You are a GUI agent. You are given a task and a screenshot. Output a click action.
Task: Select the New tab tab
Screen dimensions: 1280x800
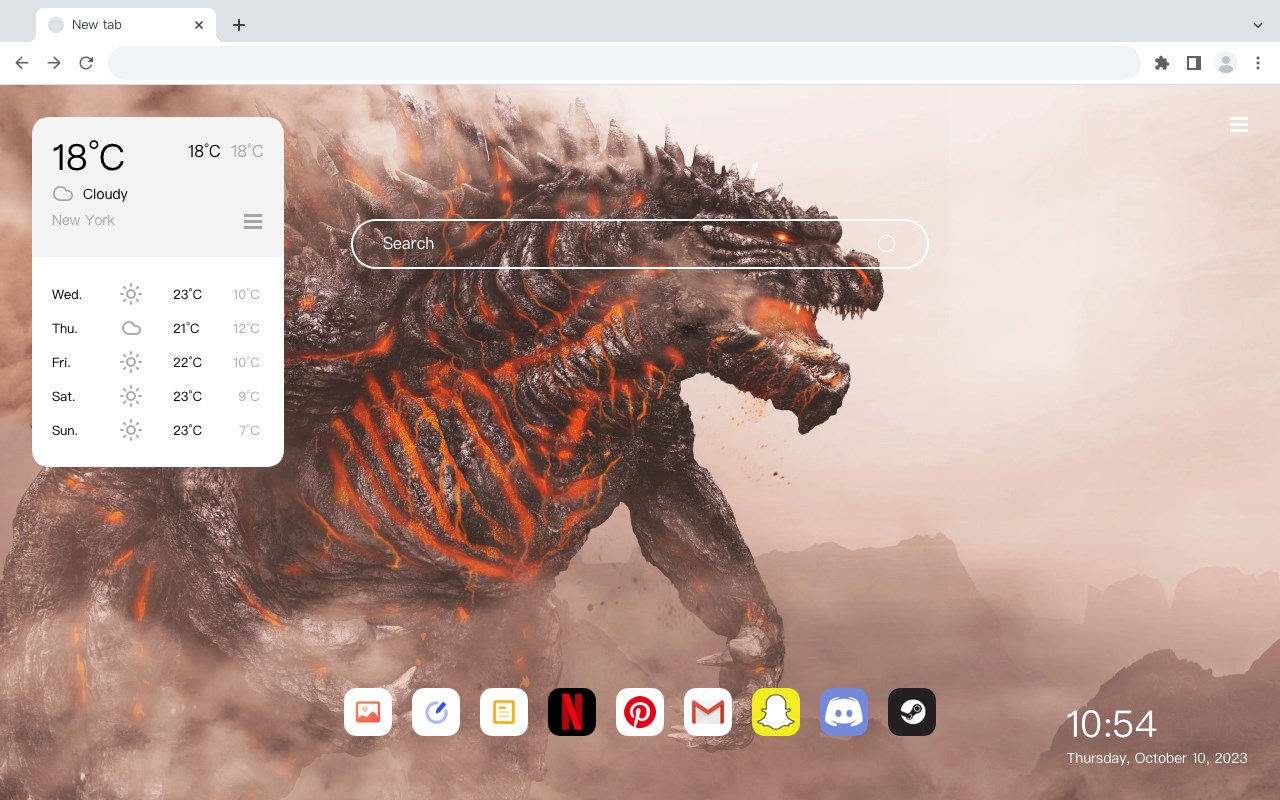click(x=126, y=25)
